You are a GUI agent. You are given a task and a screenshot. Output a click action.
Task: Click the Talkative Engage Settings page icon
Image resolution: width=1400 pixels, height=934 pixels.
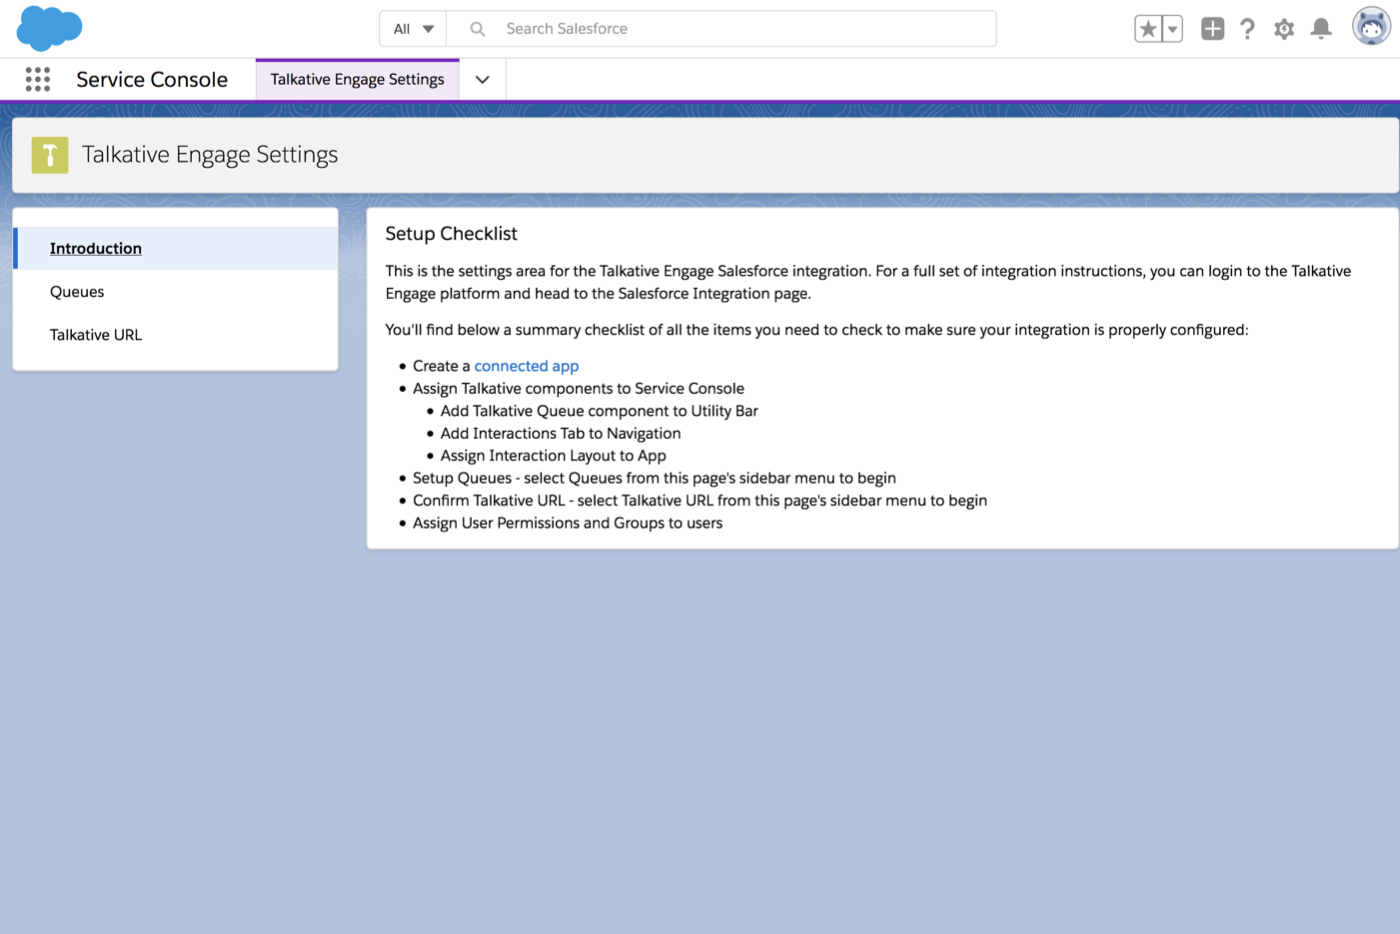point(50,155)
